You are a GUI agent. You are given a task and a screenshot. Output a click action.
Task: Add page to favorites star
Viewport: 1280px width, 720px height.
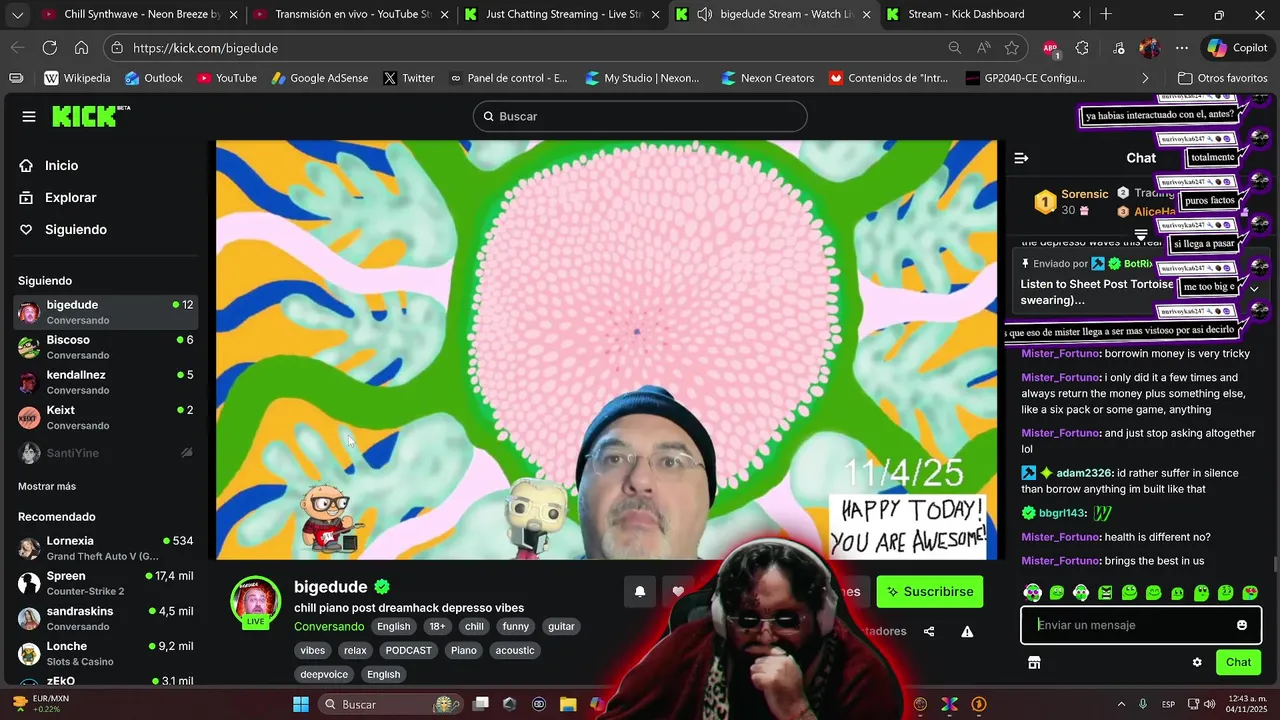pos(1012,48)
